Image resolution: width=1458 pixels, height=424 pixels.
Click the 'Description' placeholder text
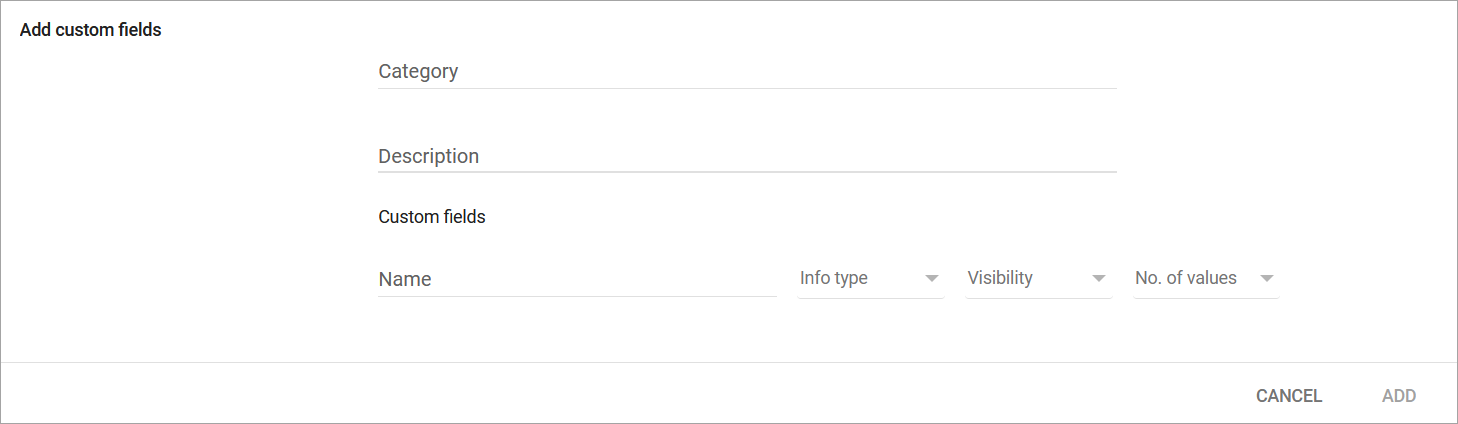coord(428,157)
